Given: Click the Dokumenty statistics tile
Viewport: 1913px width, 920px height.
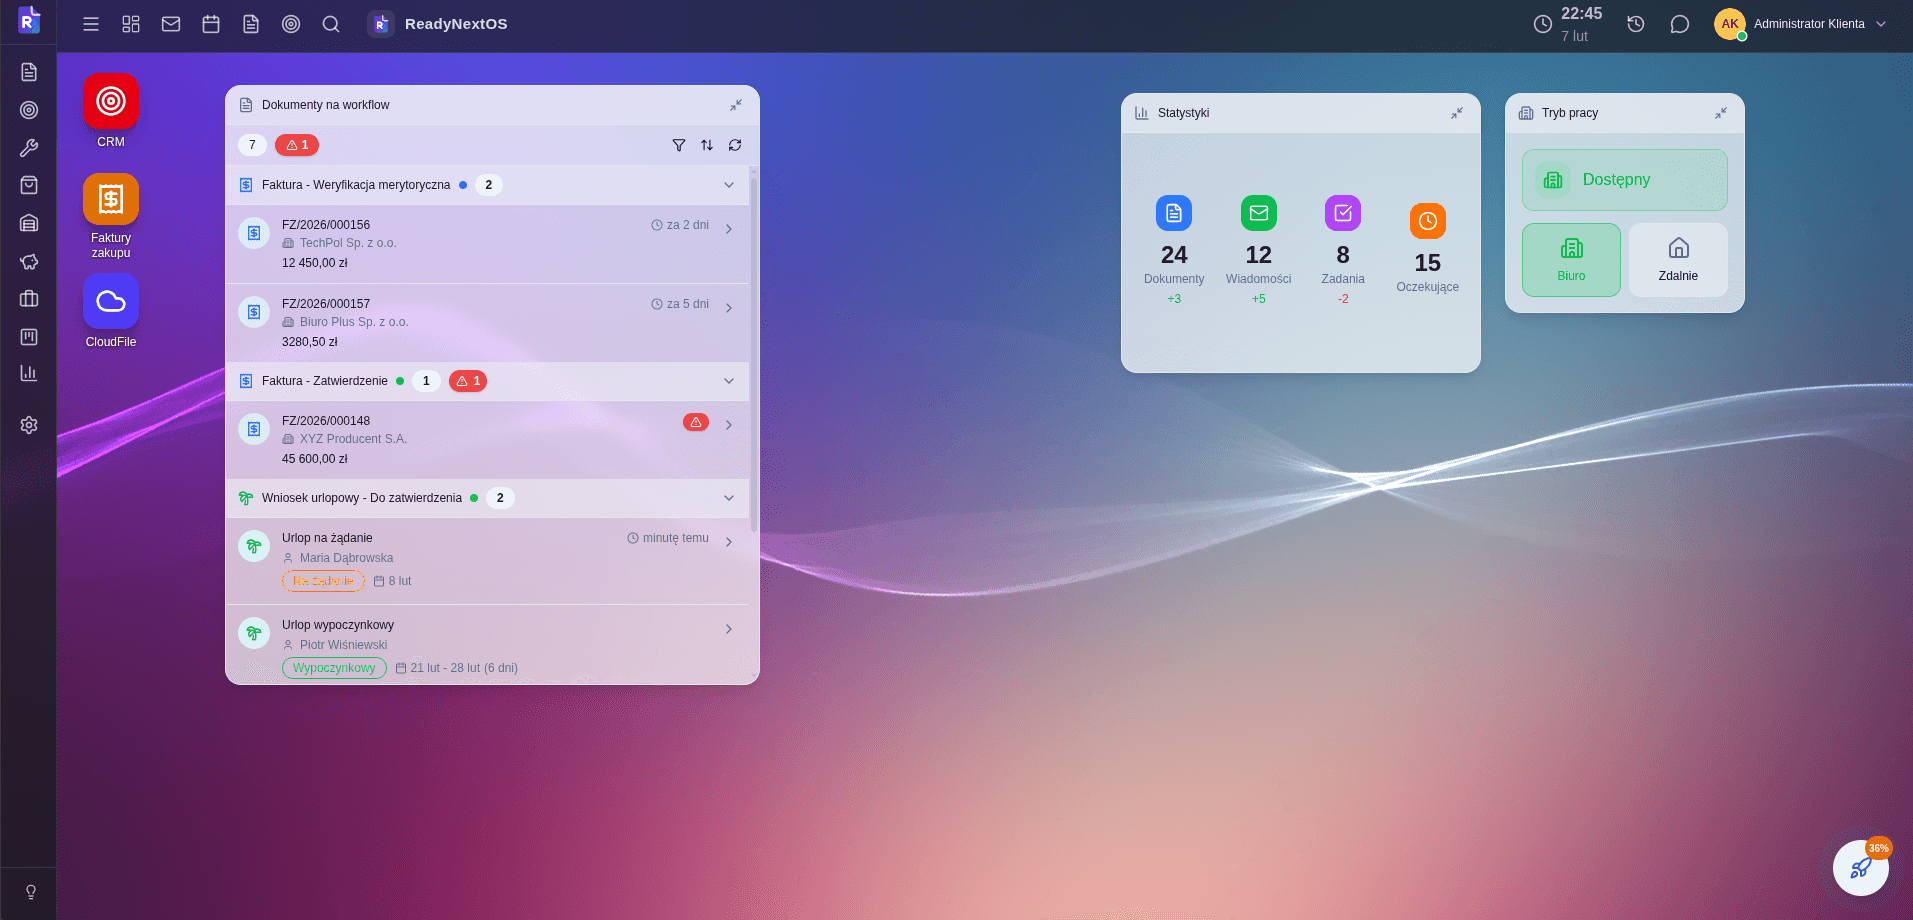Looking at the screenshot, I should pos(1174,250).
